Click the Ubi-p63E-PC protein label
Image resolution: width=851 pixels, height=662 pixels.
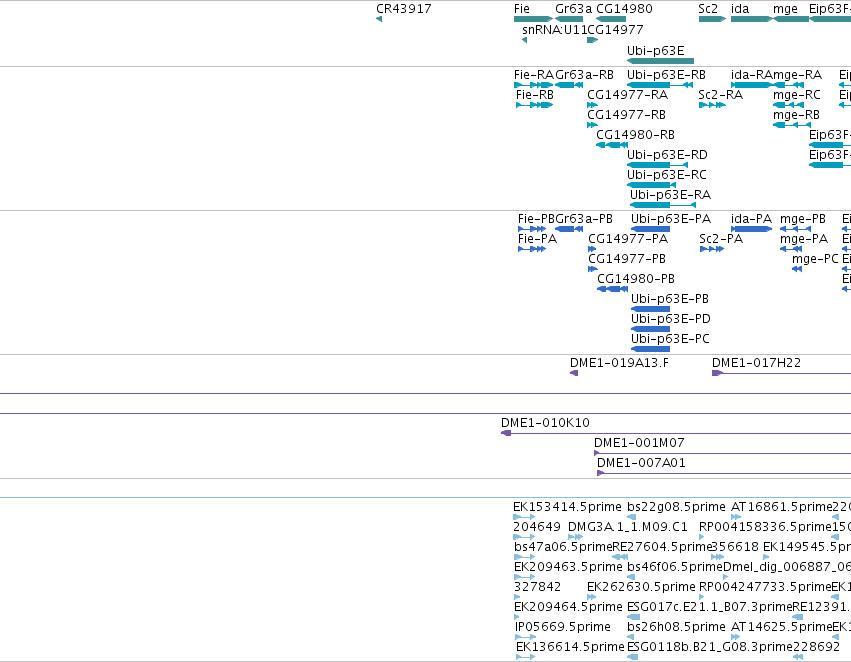670,340
